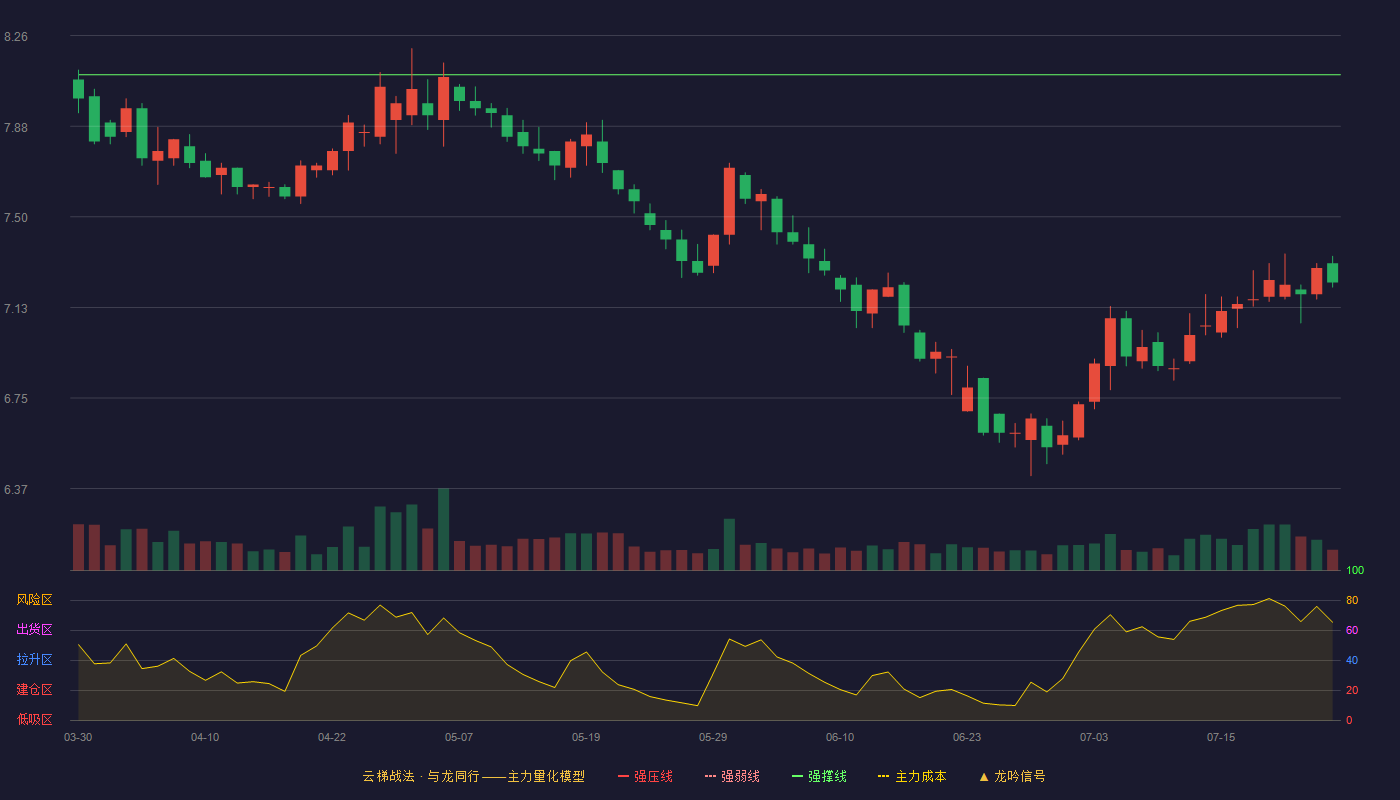Viewport: 1400px width, 800px height.
Task: Toggle the 强弱线 legend entry
Action: (x=732, y=776)
